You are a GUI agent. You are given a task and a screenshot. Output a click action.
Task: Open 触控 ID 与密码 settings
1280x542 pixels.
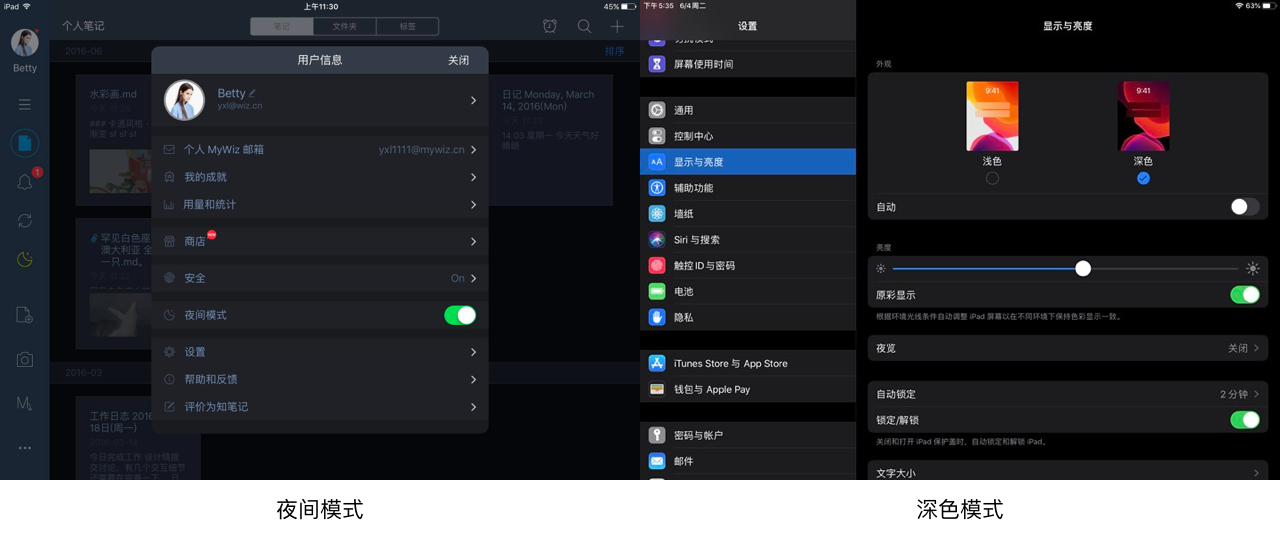[748, 266]
